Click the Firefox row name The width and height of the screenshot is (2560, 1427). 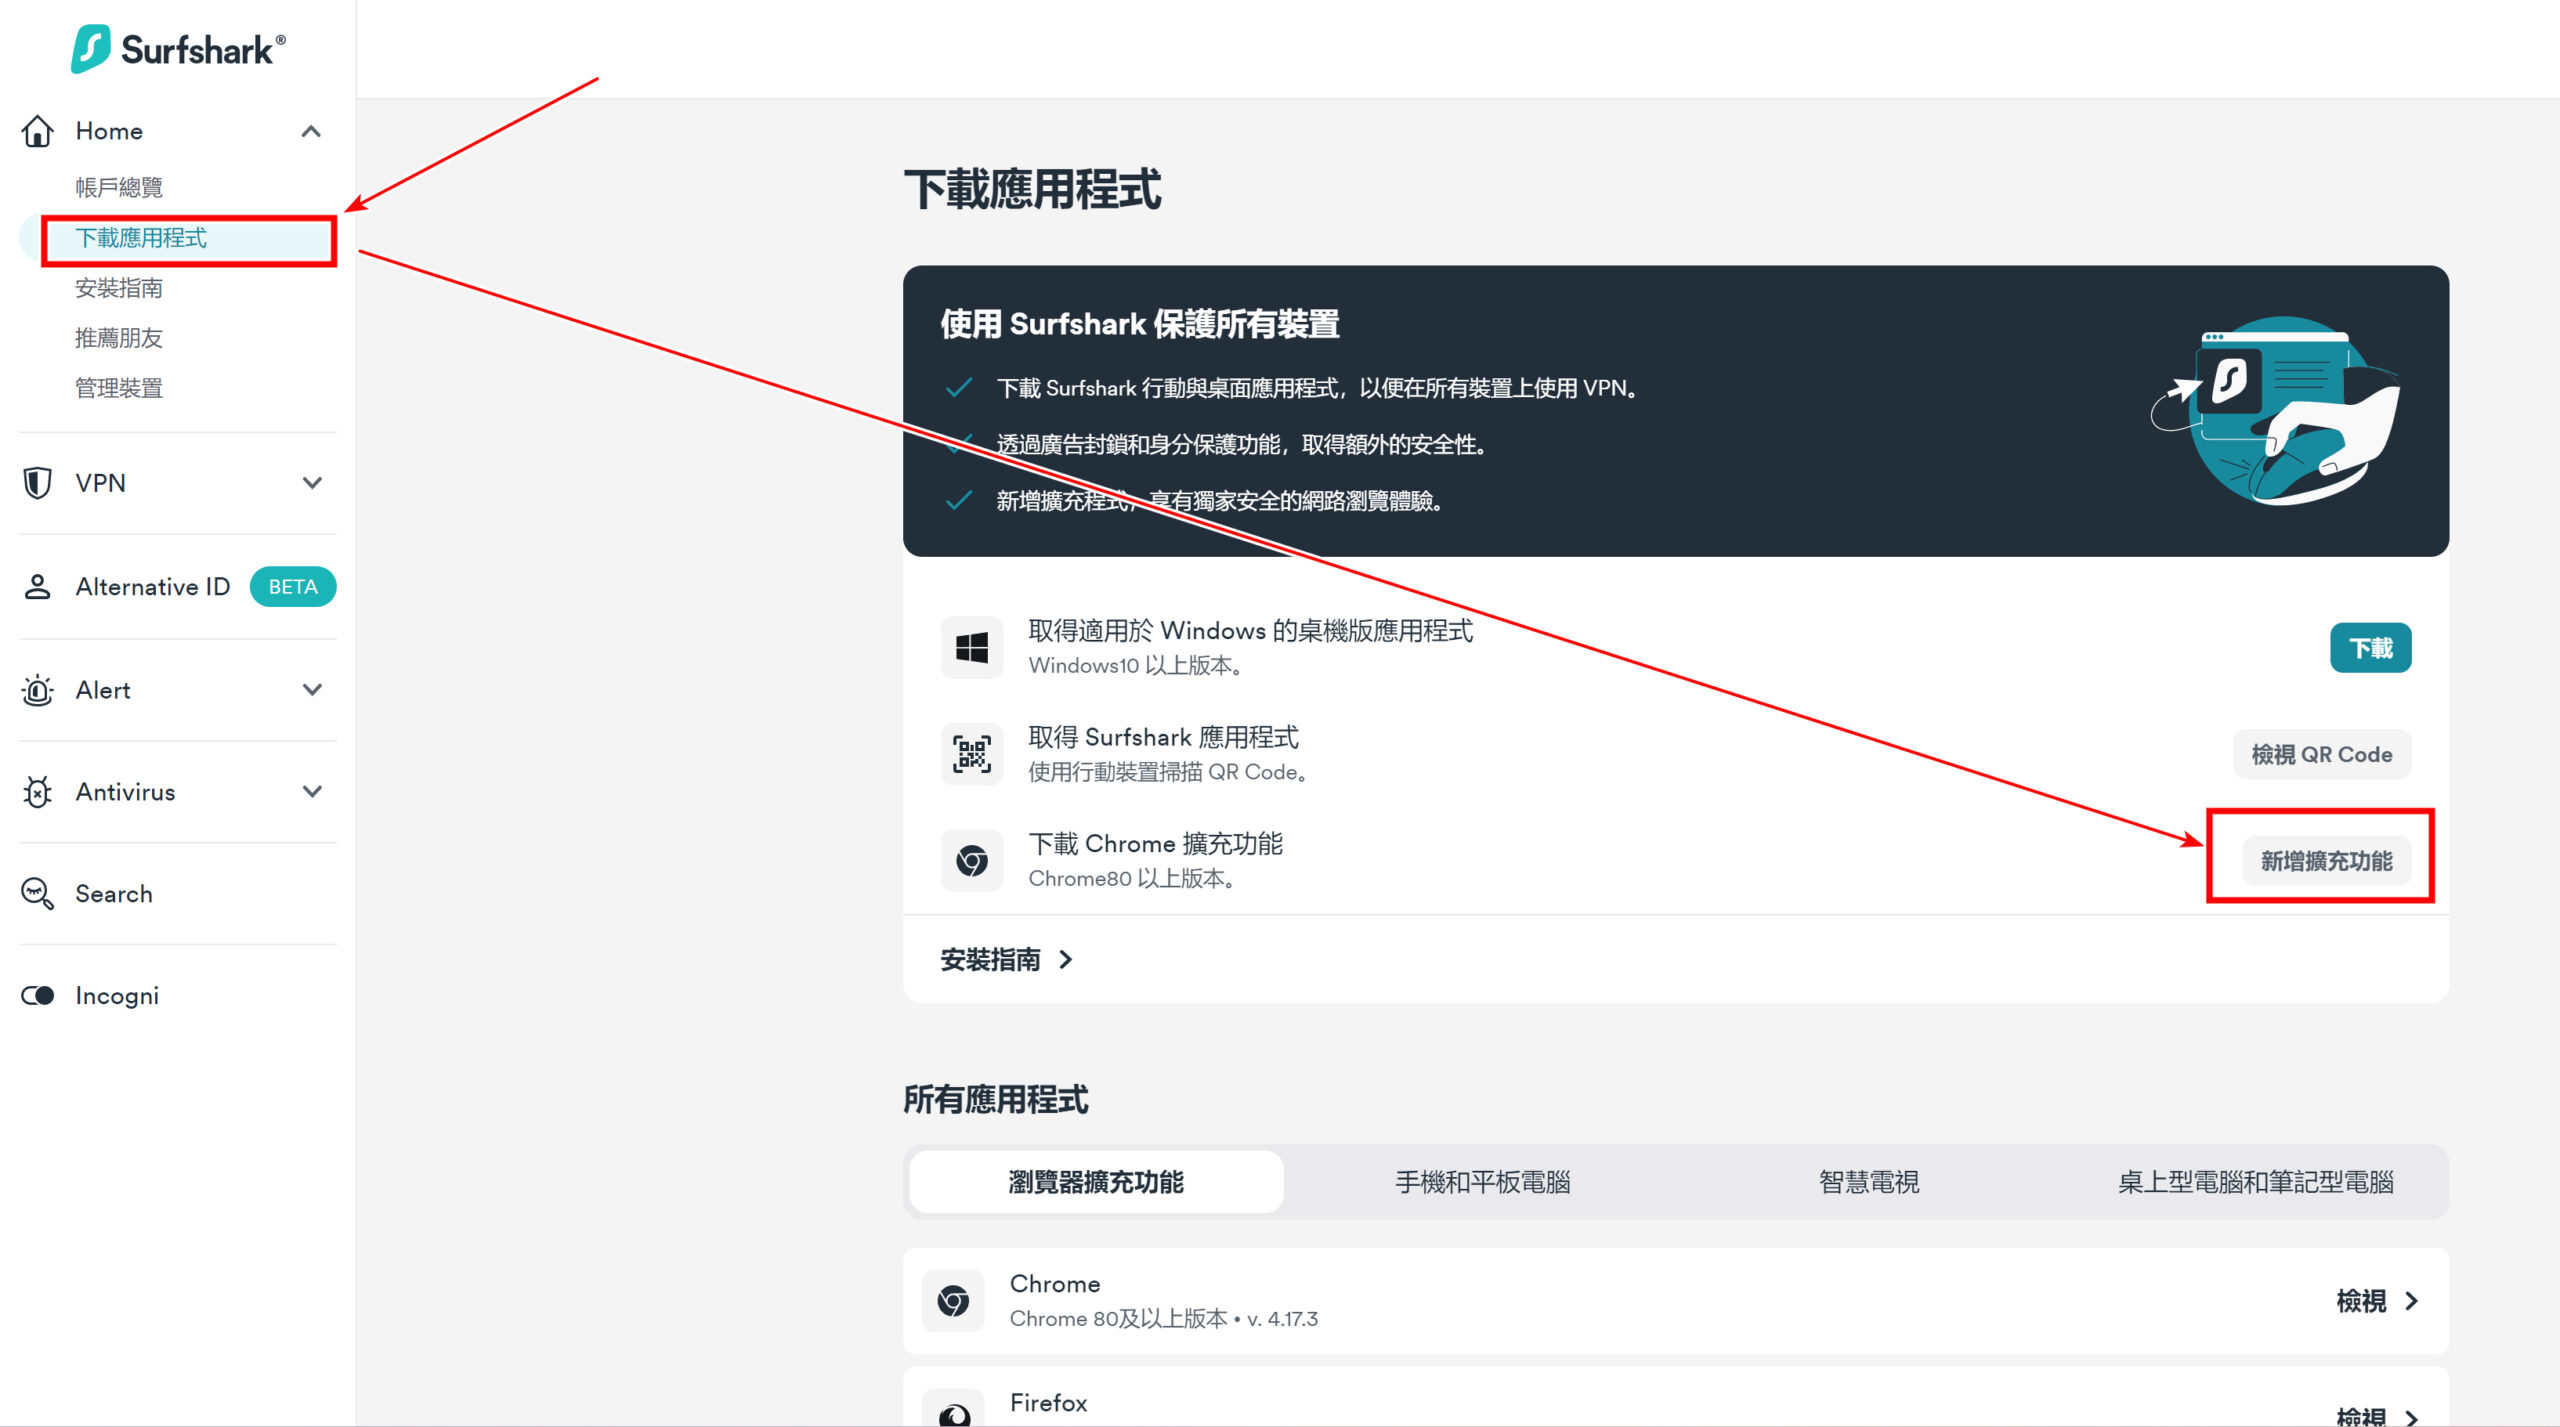click(x=1048, y=1403)
